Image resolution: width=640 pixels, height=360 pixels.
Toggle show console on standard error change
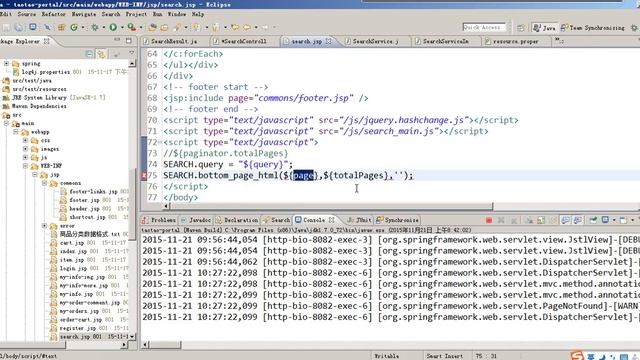[x=578, y=220]
